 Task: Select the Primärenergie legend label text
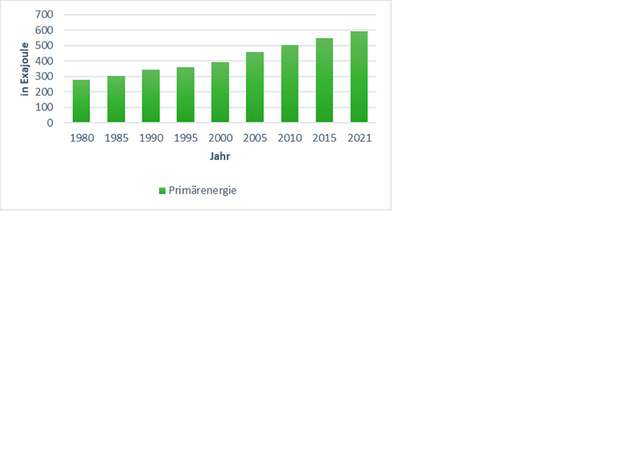203,190
